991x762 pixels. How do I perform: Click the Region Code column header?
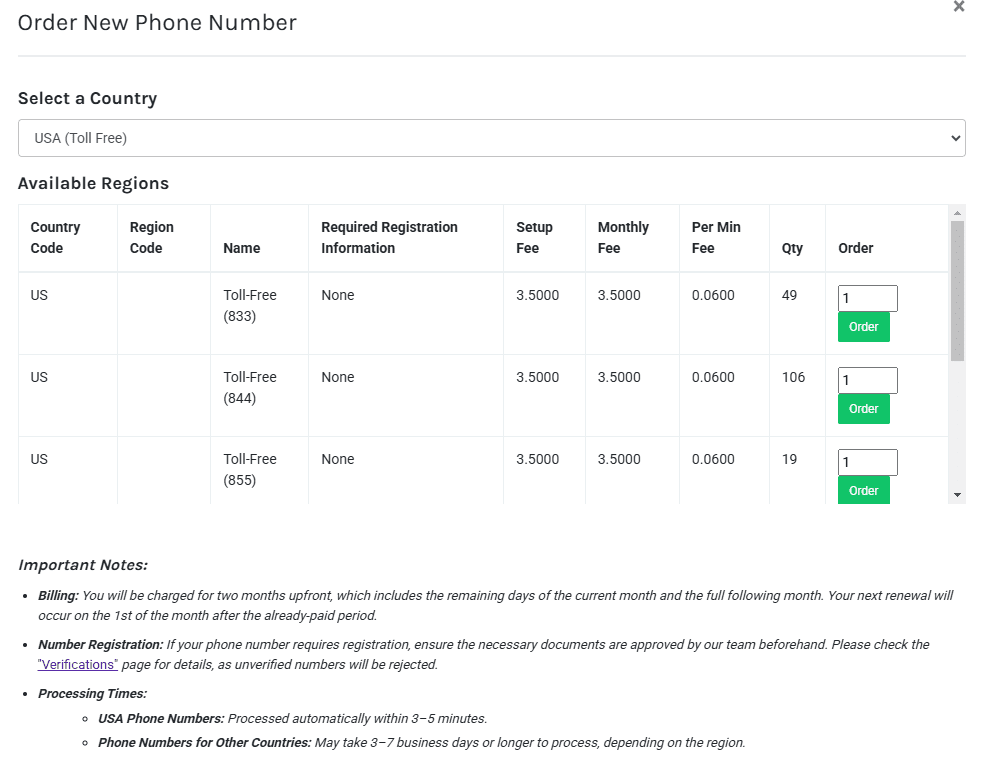pyautogui.click(x=151, y=238)
